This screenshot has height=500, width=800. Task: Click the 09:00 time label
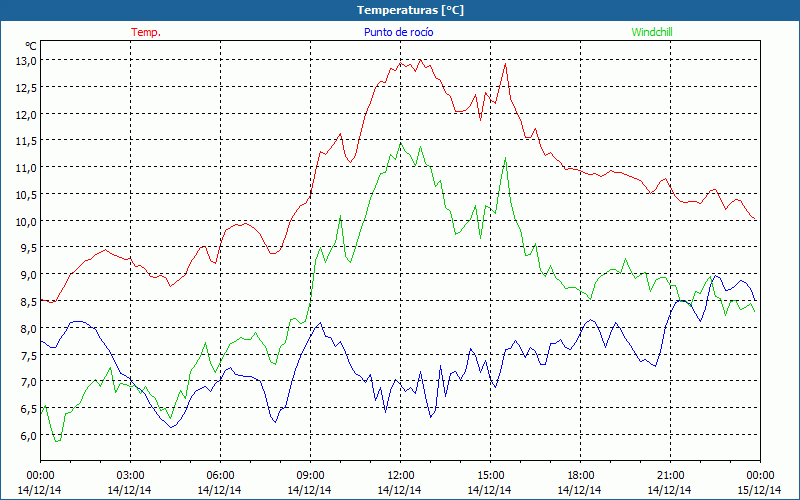[x=310, y=476]
